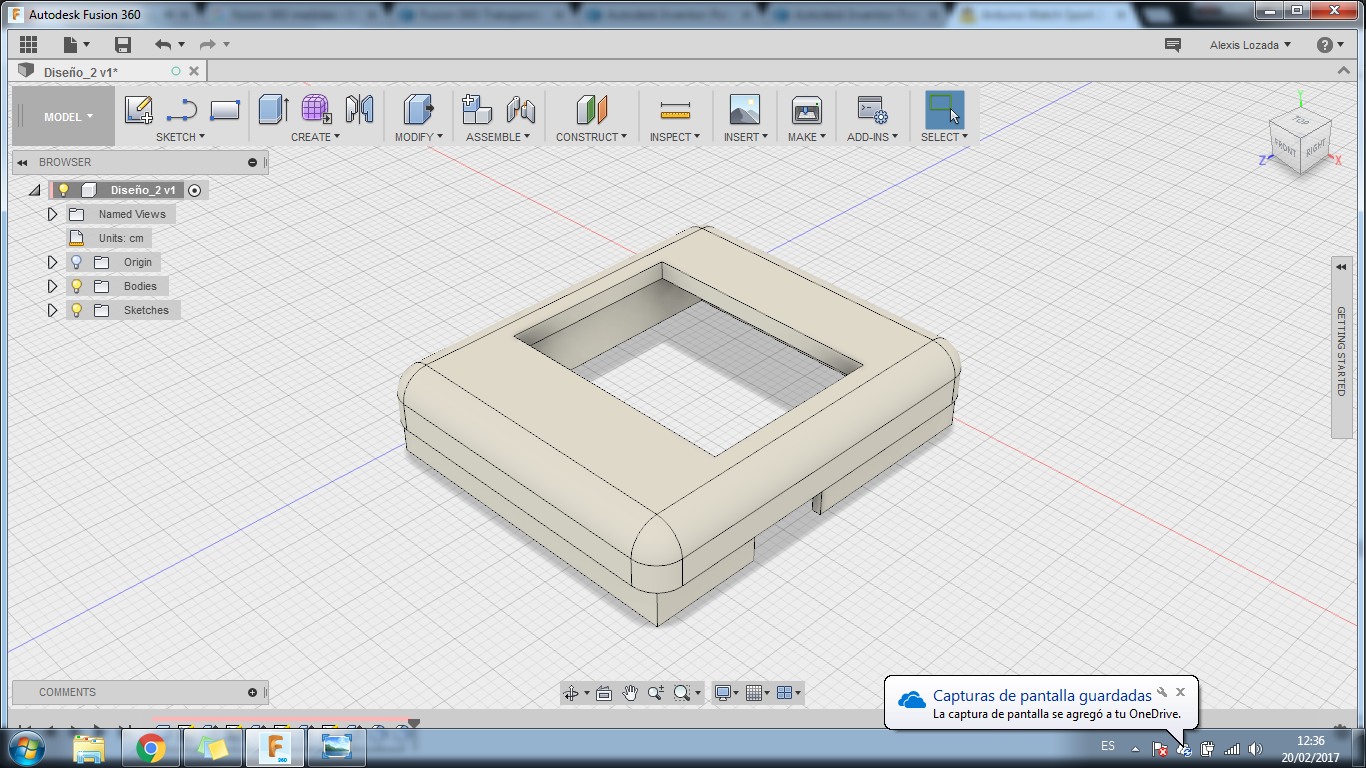Image resolution: width=1366 pixels, height=768 pixels.
Task: Open the MAKE menu label
Action: coord(807,137)
